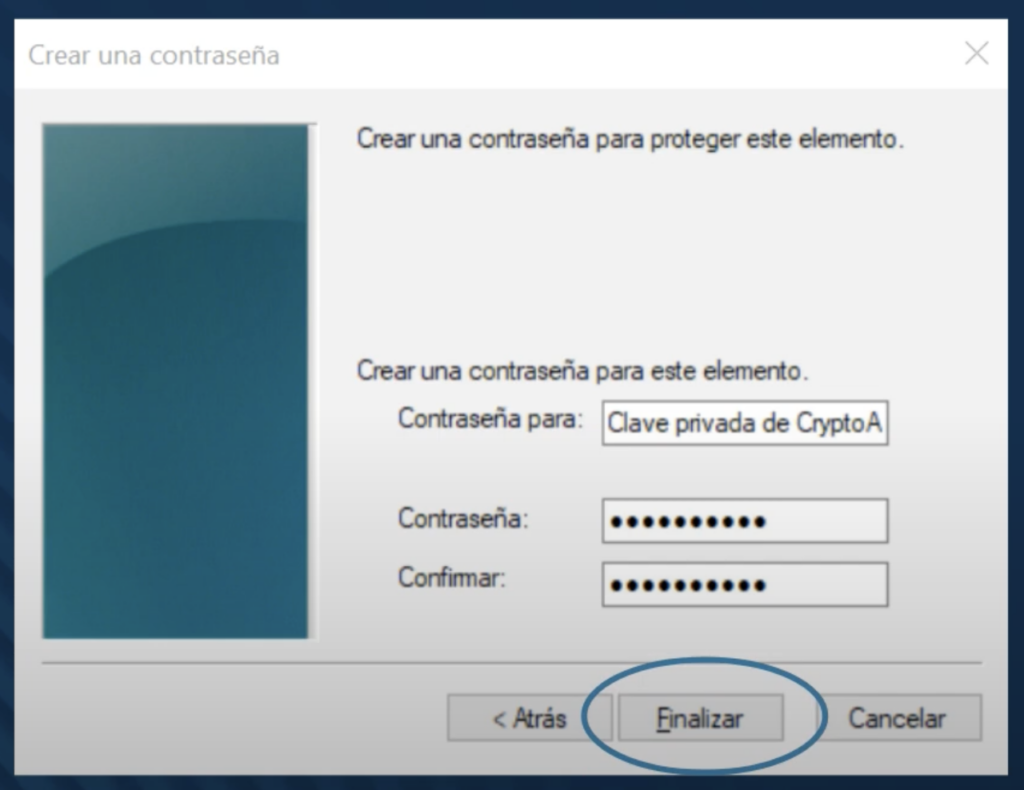Cancel the password creation dialog
The image size is (1024, 790).
point(897,718)
